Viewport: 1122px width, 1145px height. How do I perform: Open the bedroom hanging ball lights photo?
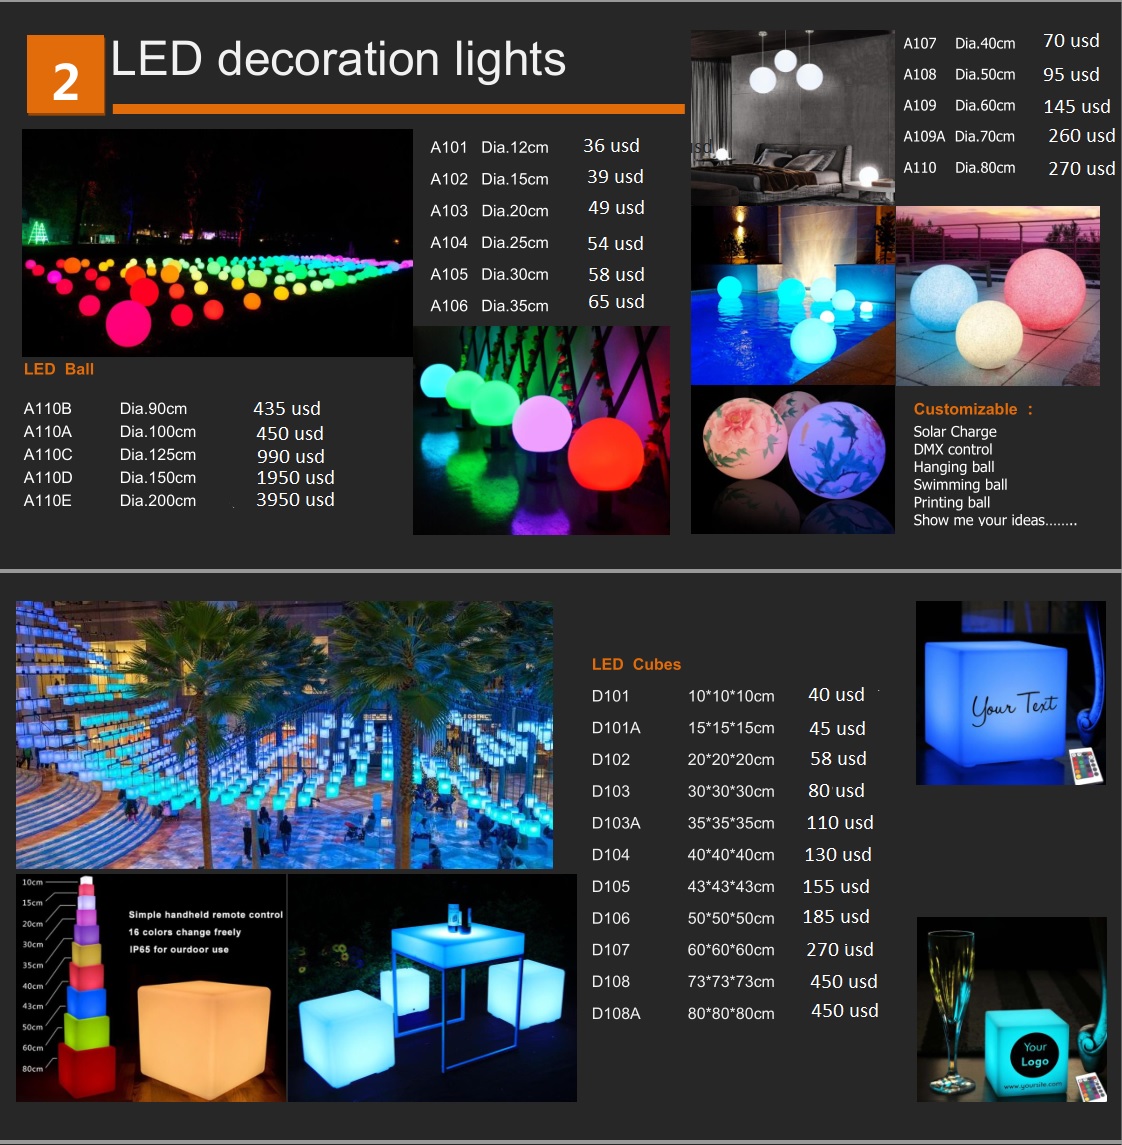click(x=793, y=118)
